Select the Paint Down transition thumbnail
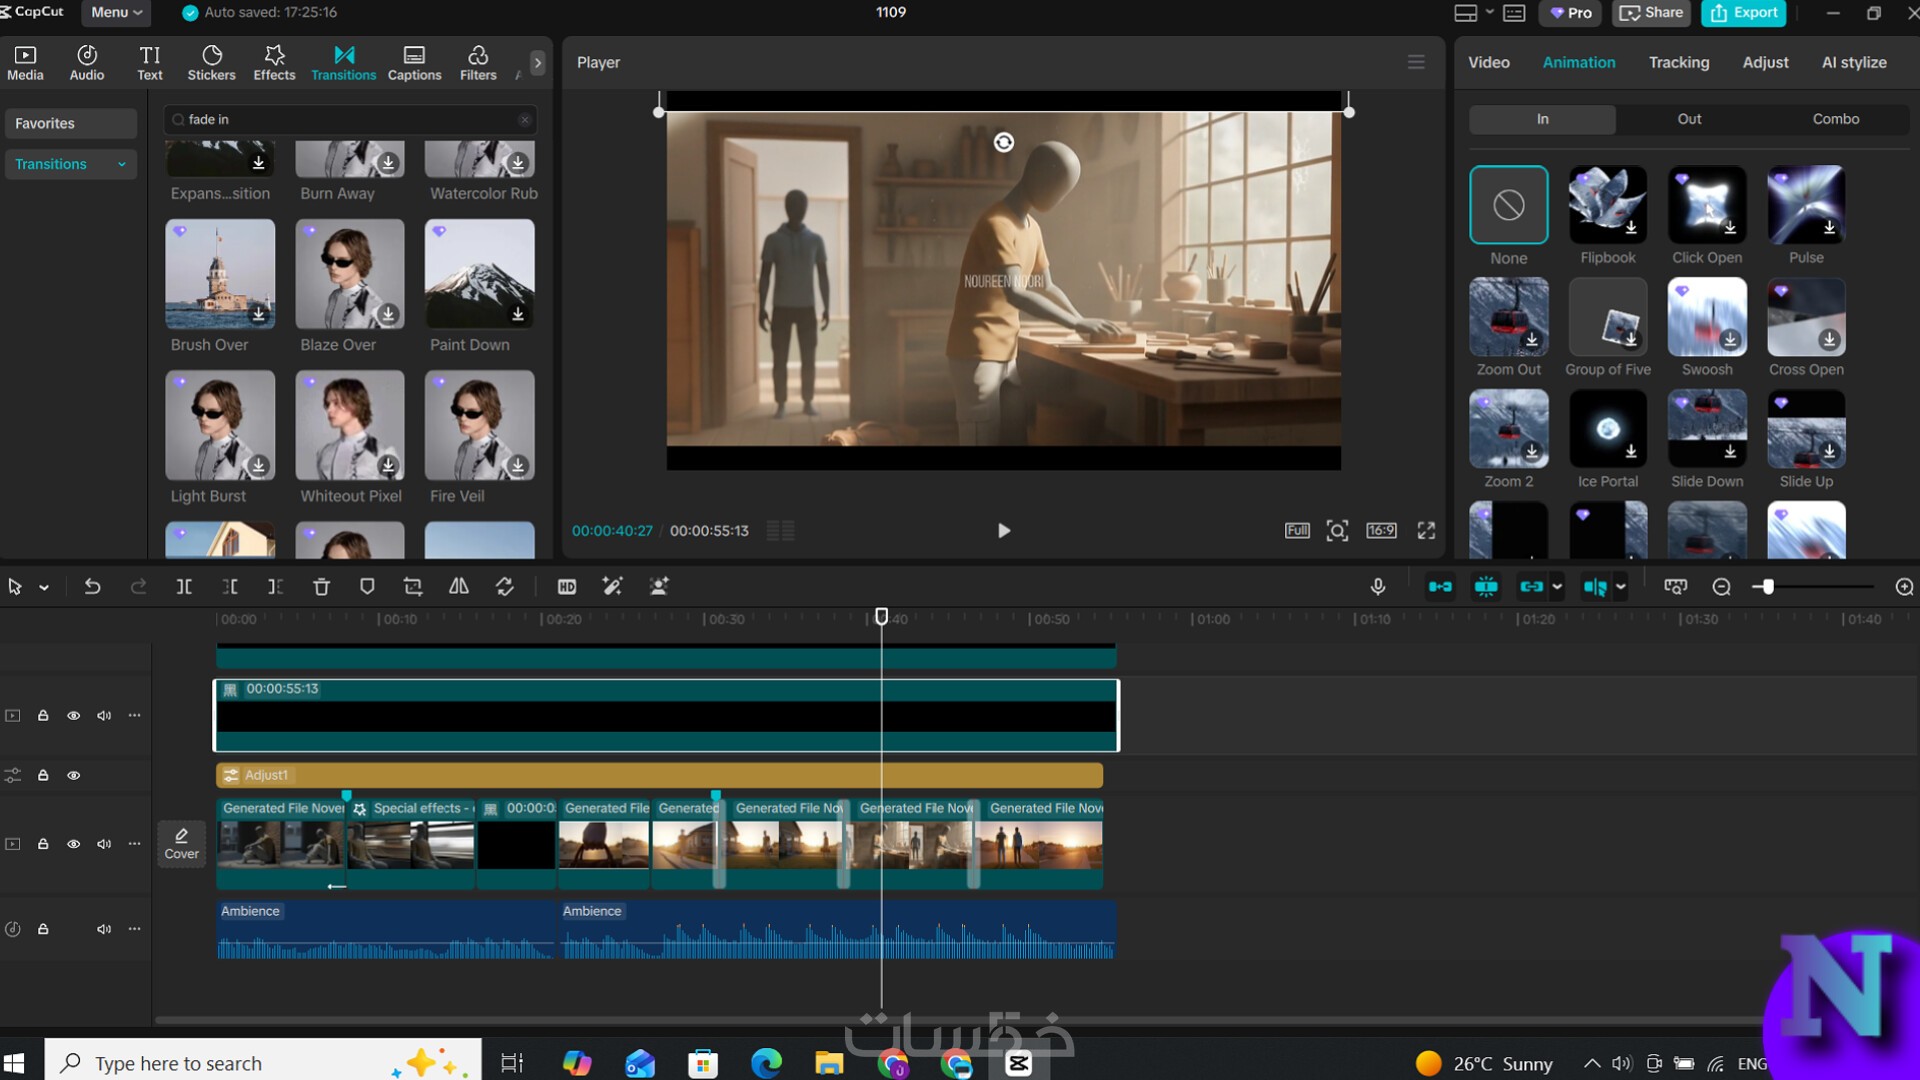 coord(479,274)
